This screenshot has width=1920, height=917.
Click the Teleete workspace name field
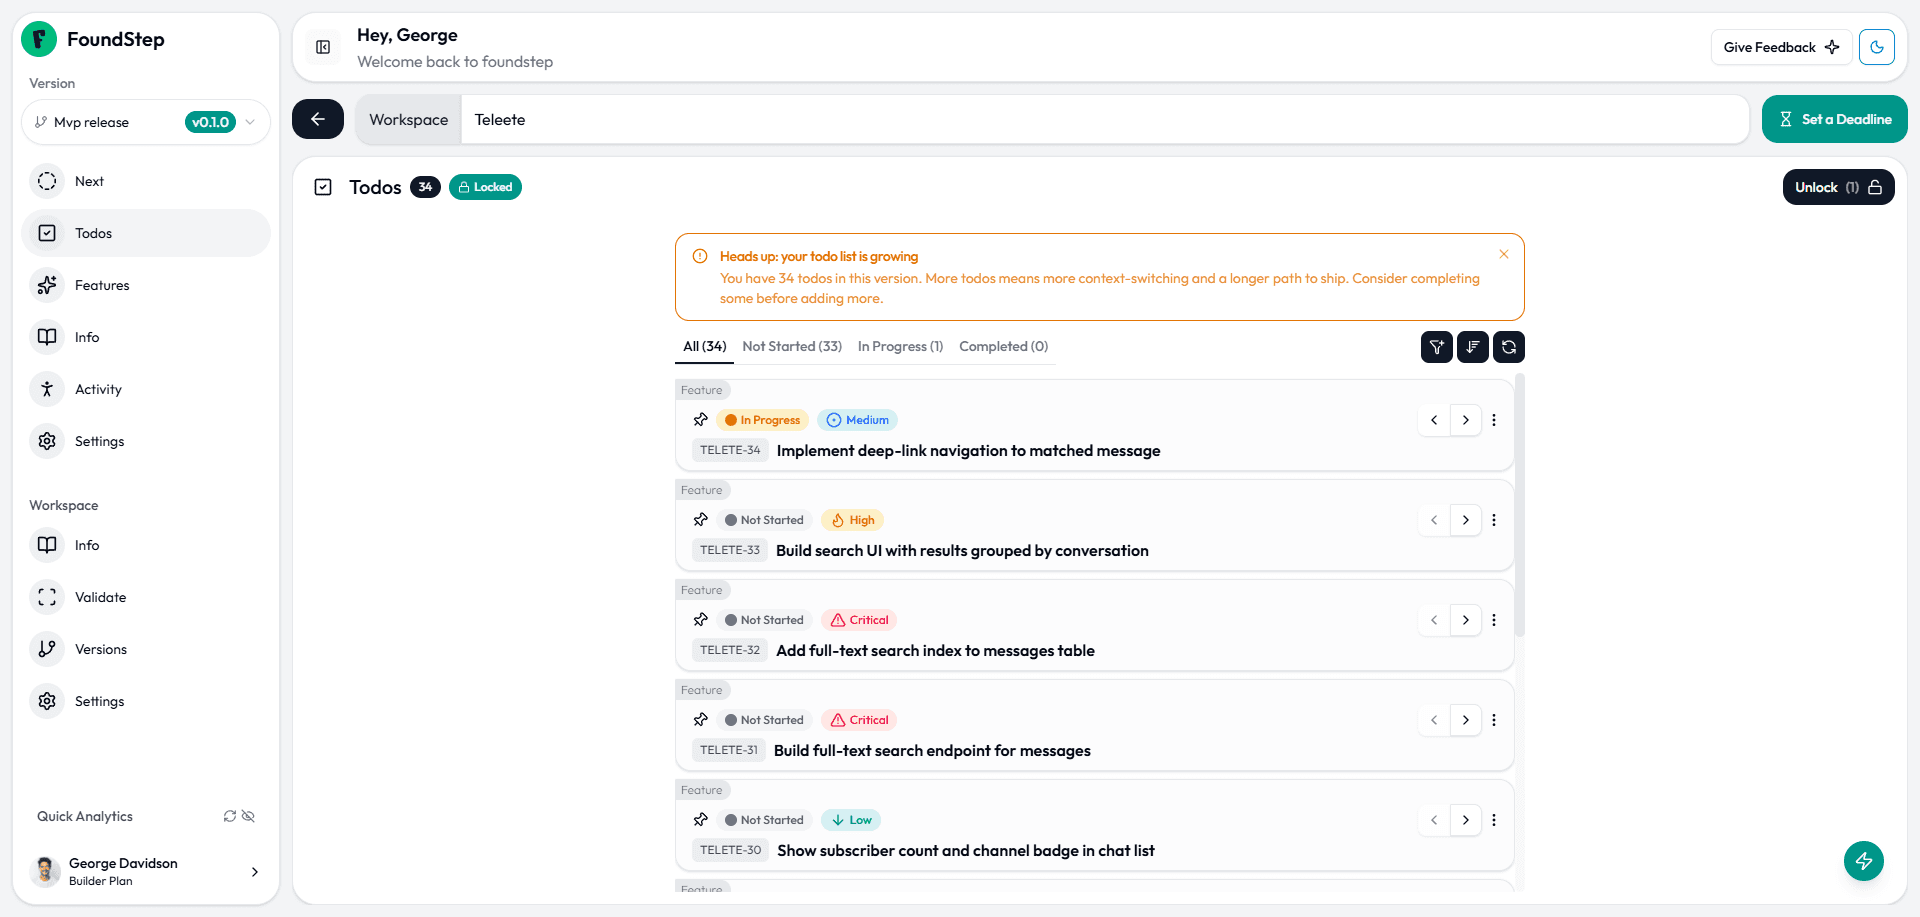1105,120
